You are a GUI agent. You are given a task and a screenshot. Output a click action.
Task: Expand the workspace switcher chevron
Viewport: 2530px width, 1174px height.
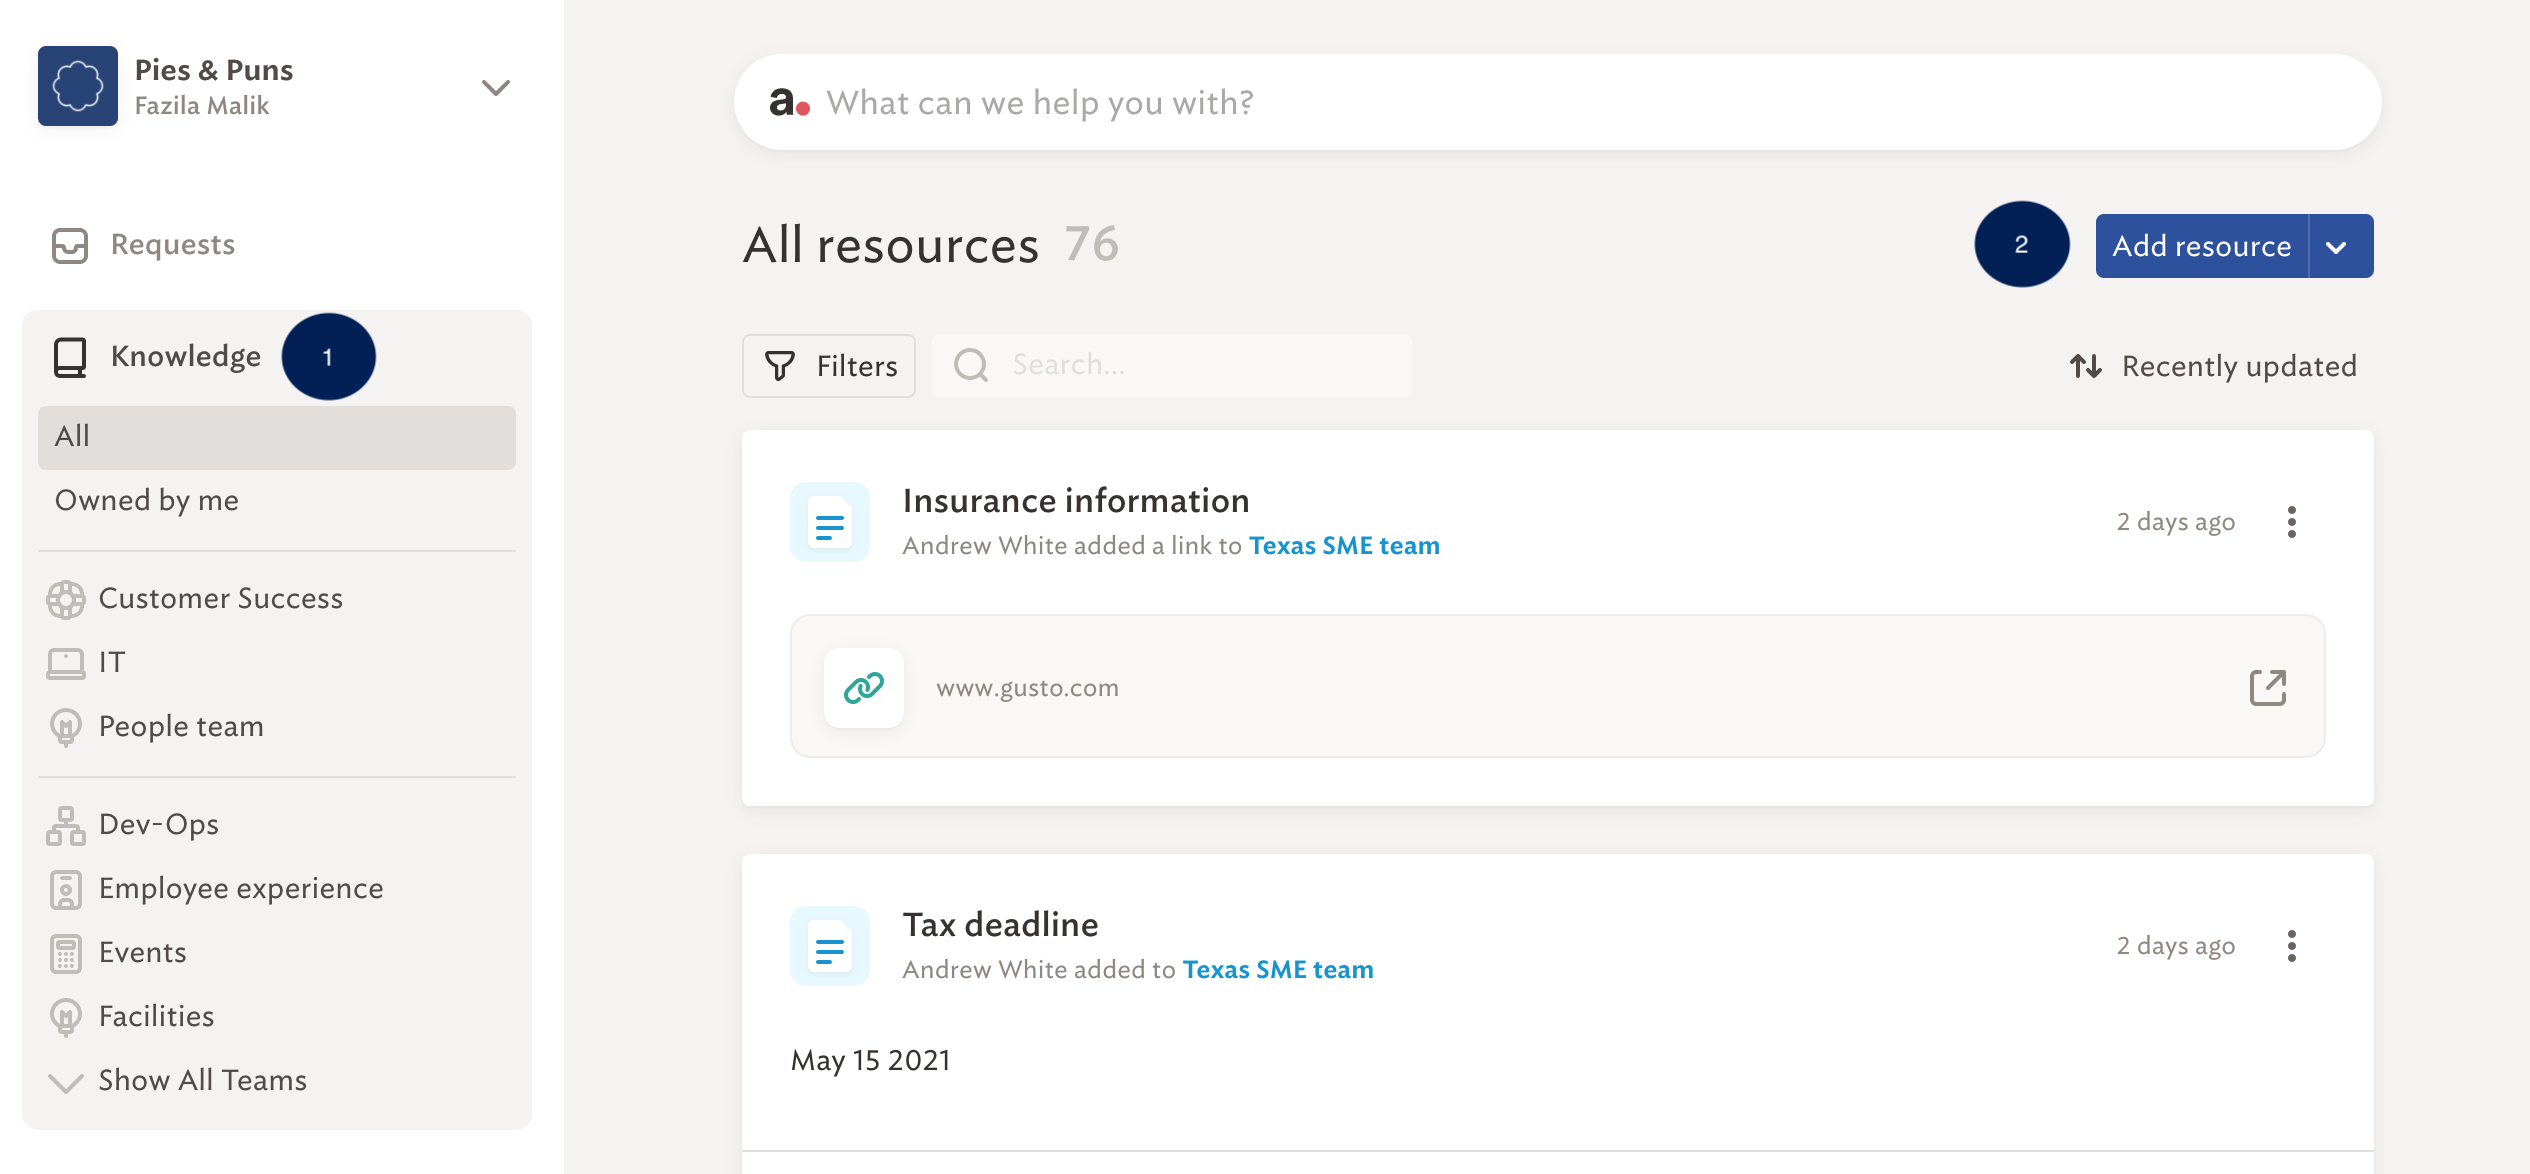click(496, 88)
